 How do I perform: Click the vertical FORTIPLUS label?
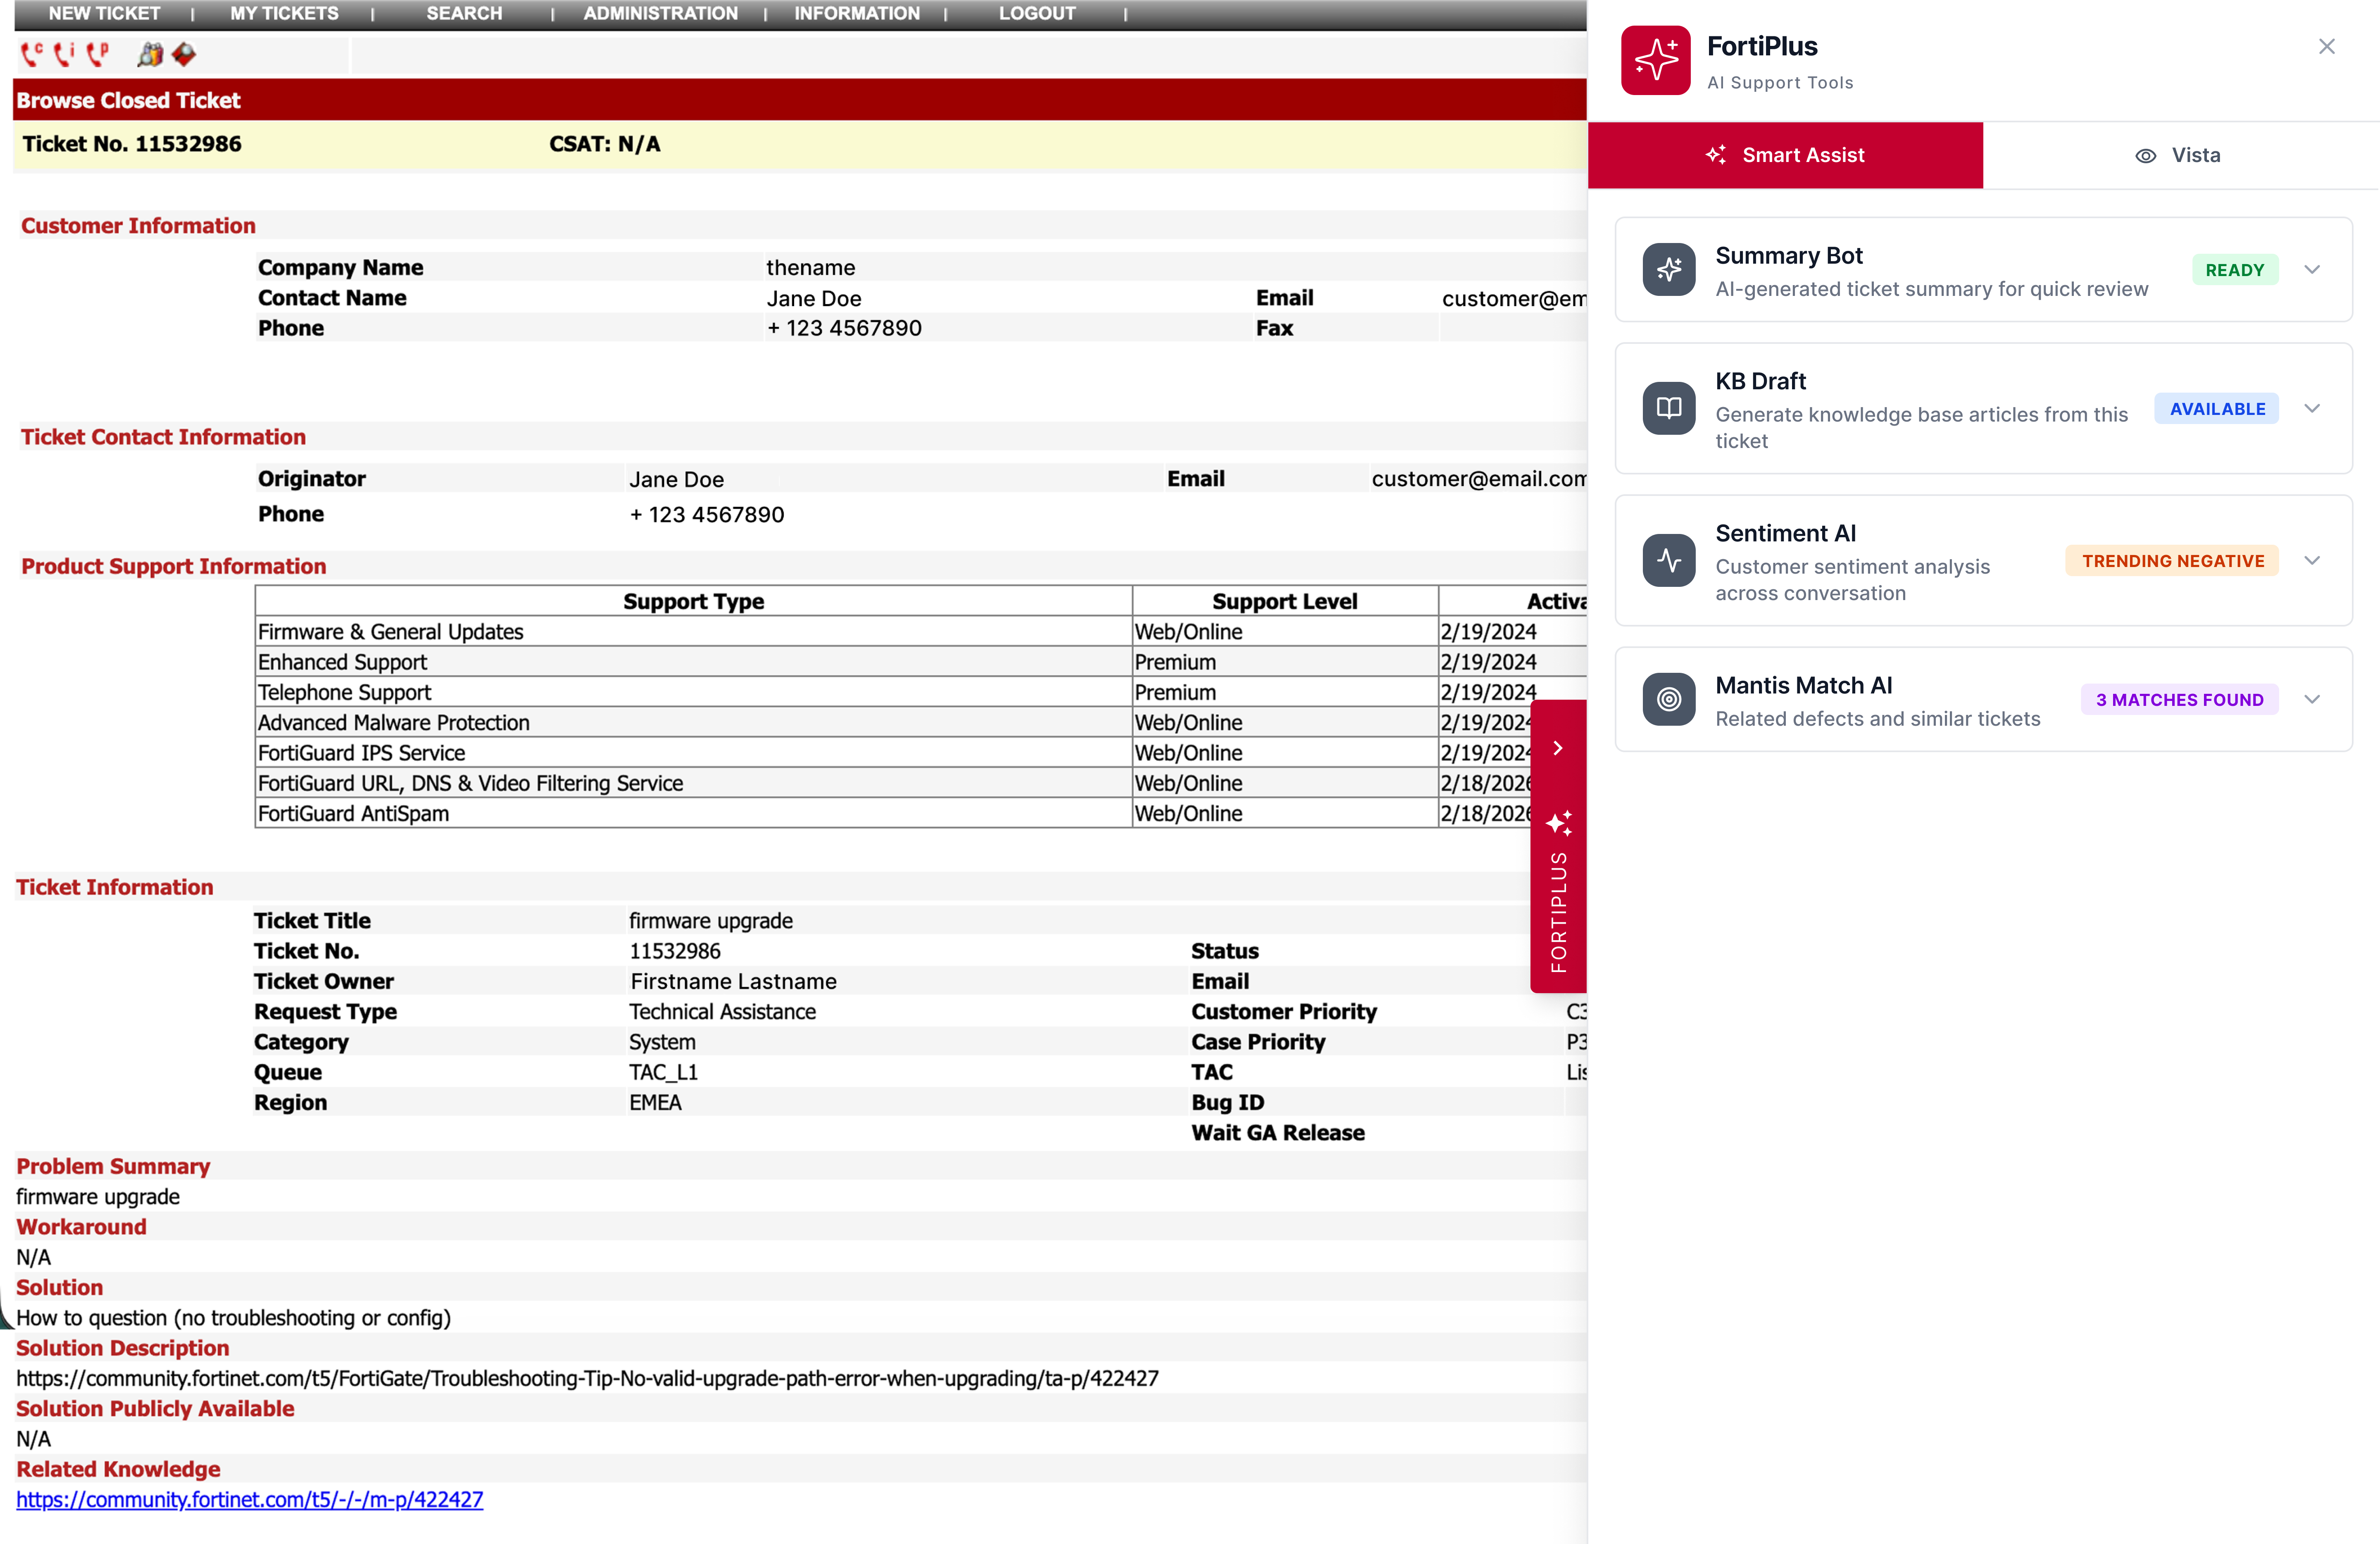[x=1559, y=912]
